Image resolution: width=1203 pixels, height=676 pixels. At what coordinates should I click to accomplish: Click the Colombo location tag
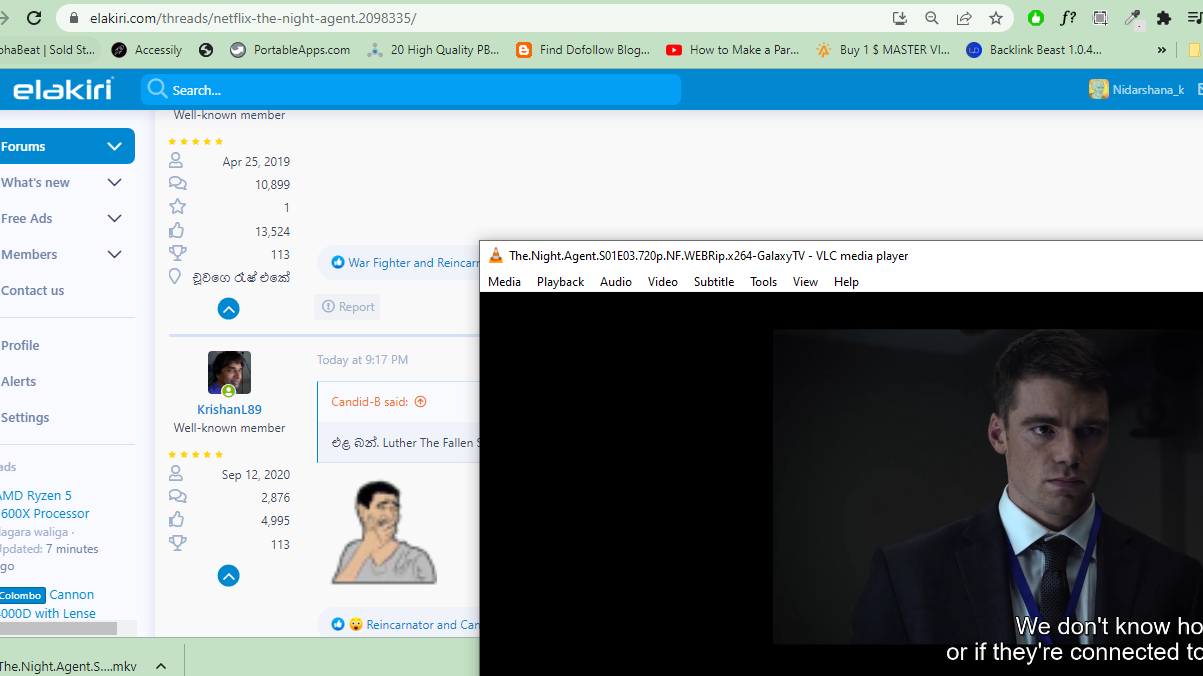tap(20, 595)
